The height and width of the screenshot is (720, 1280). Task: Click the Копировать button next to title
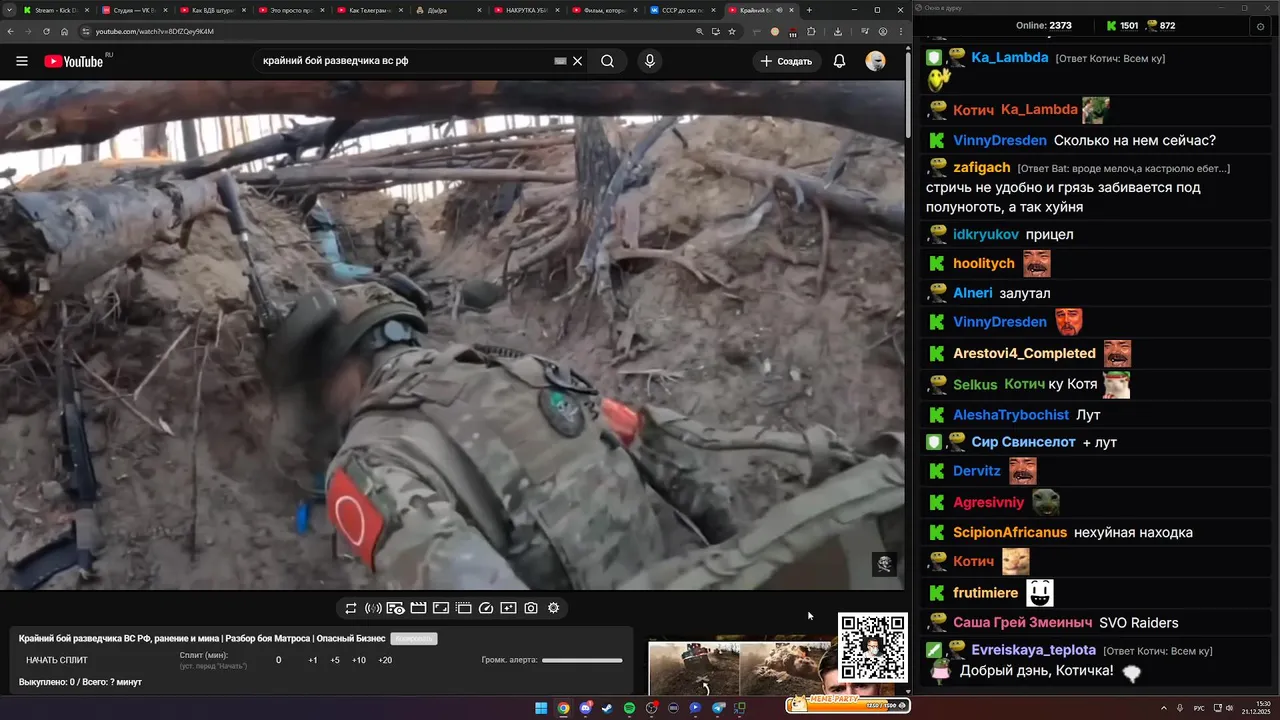(x=414, y=638)
